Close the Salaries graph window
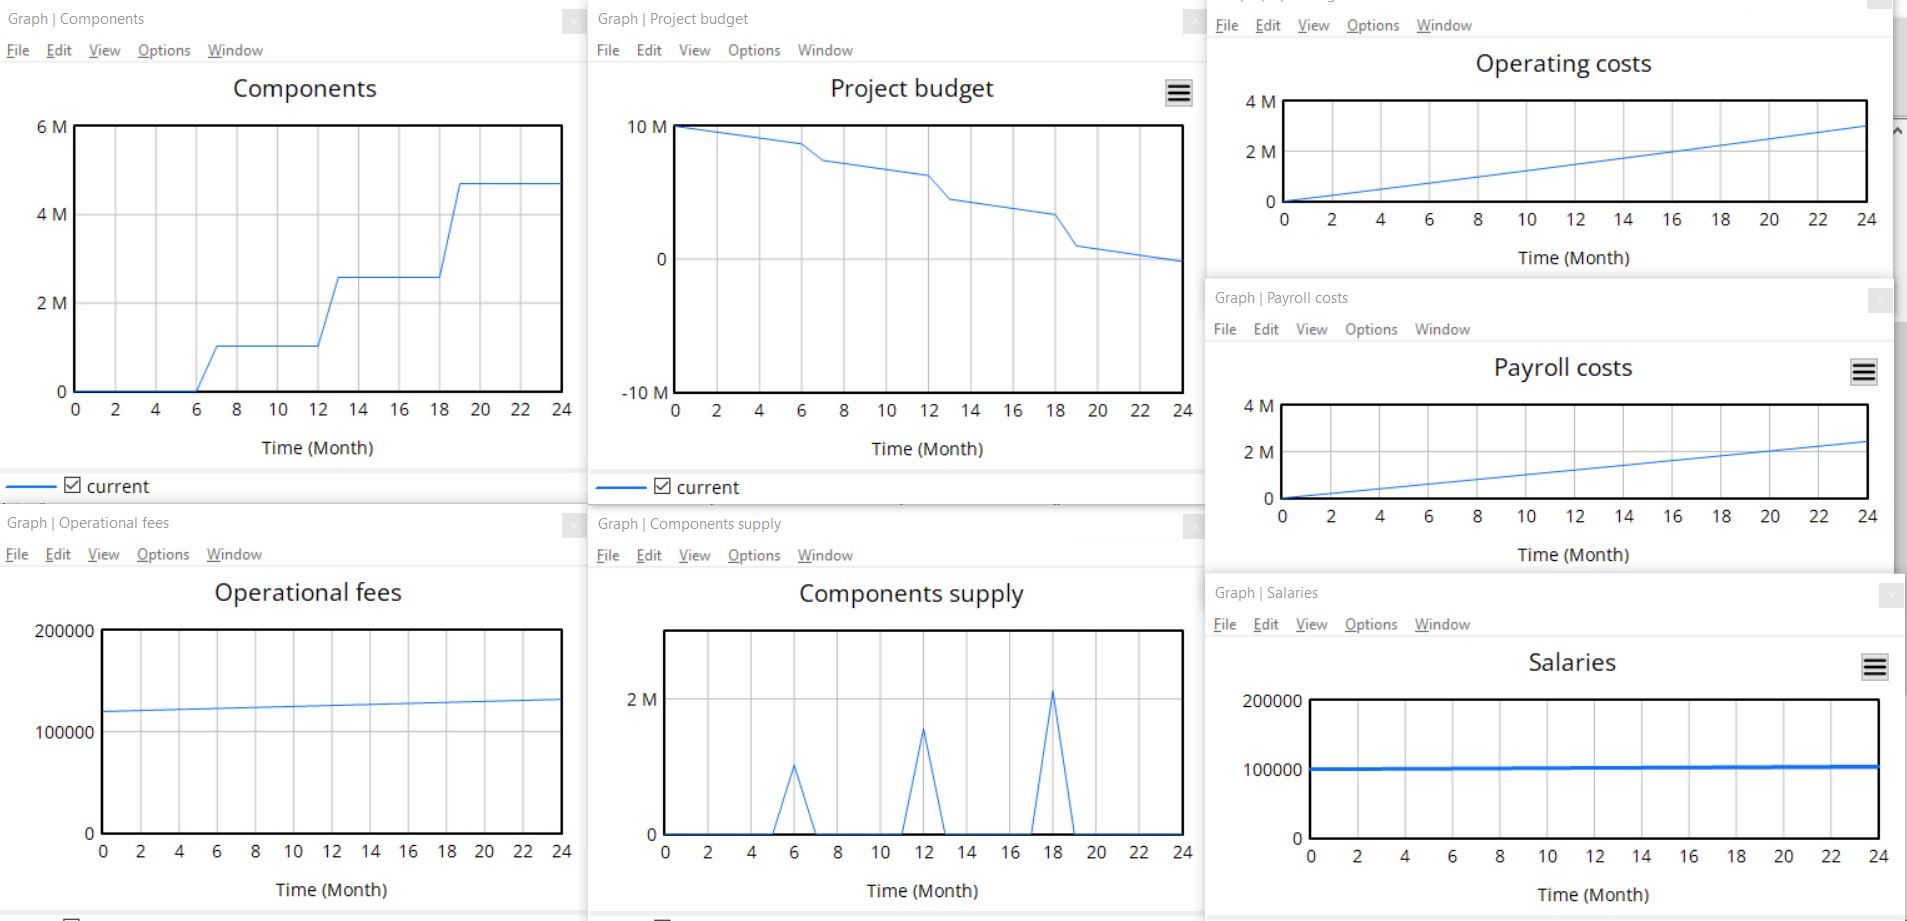 (1891, 595)
